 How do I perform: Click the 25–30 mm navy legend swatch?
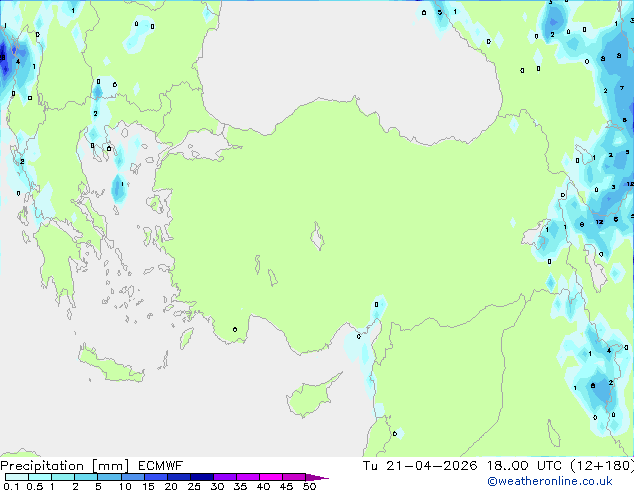click(x=201, y=477)
